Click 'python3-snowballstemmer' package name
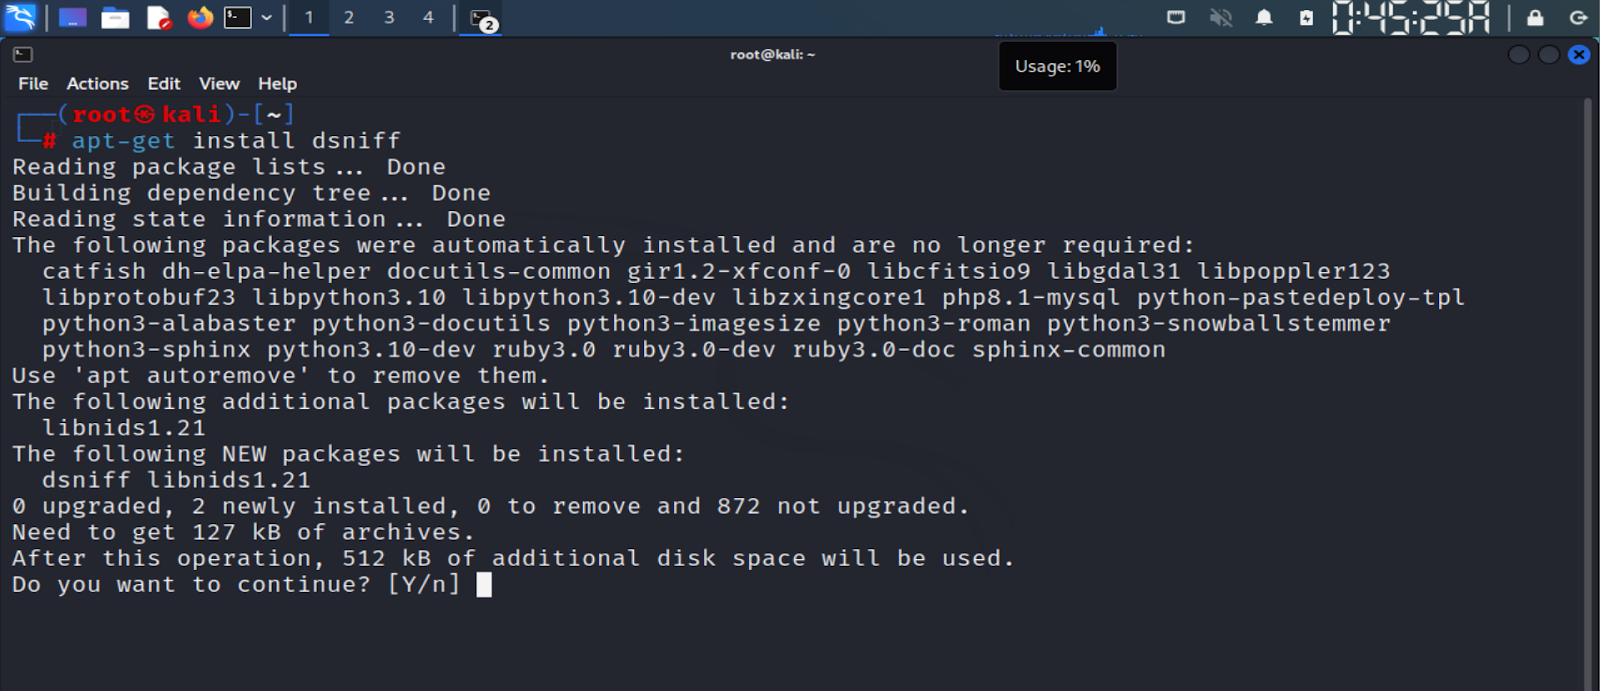Viewport: 1600px width, 691px height. tap(1219, 323)
